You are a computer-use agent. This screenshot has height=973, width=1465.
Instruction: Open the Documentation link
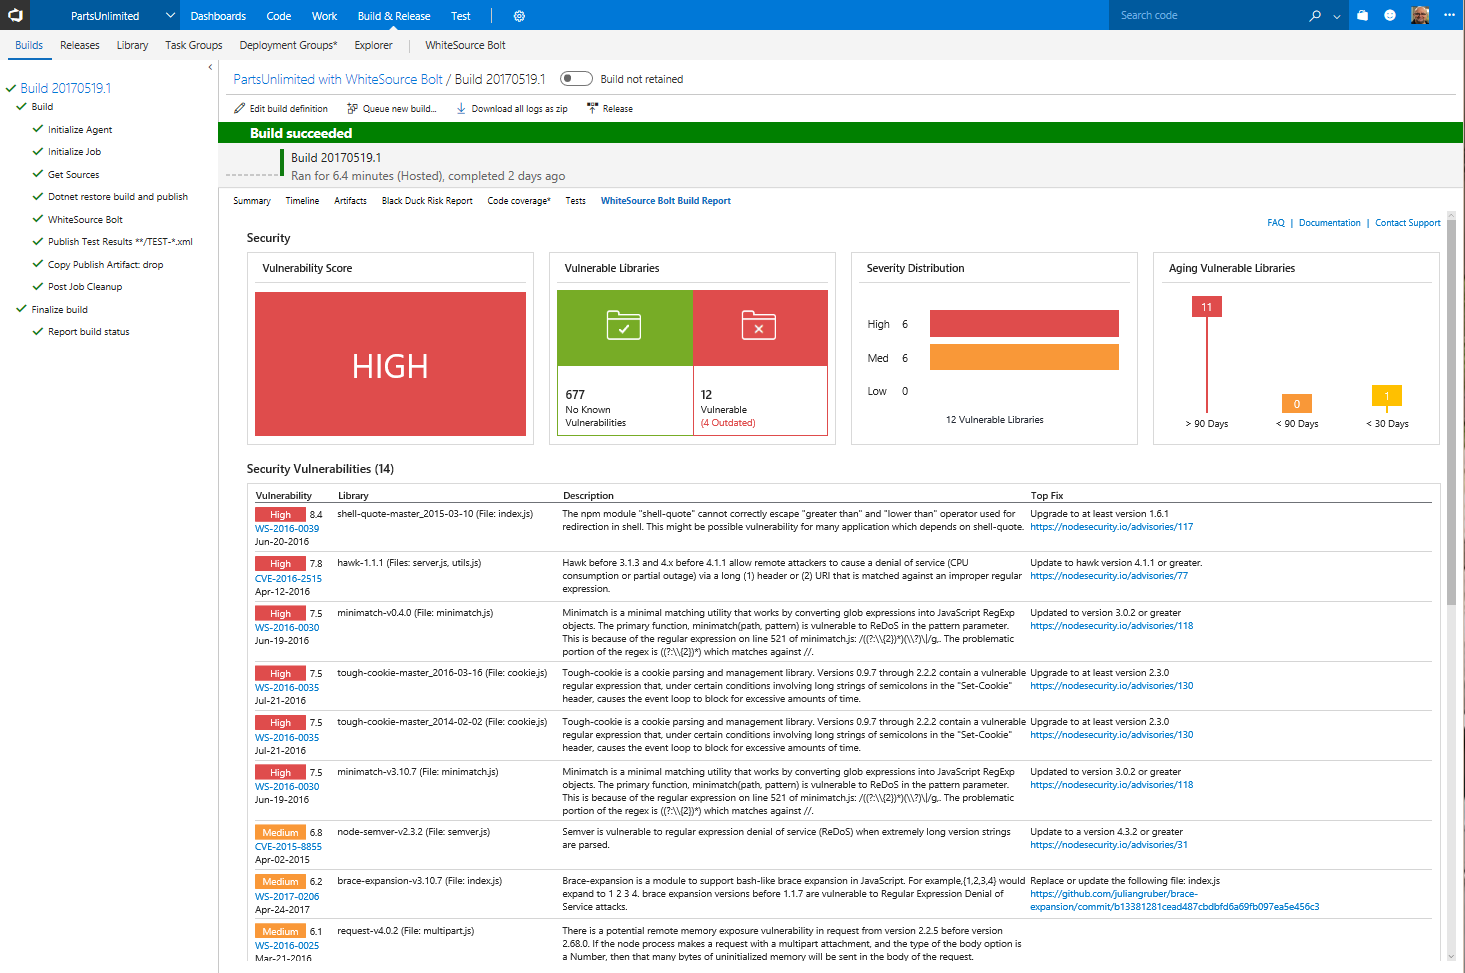pos(1329,223)
